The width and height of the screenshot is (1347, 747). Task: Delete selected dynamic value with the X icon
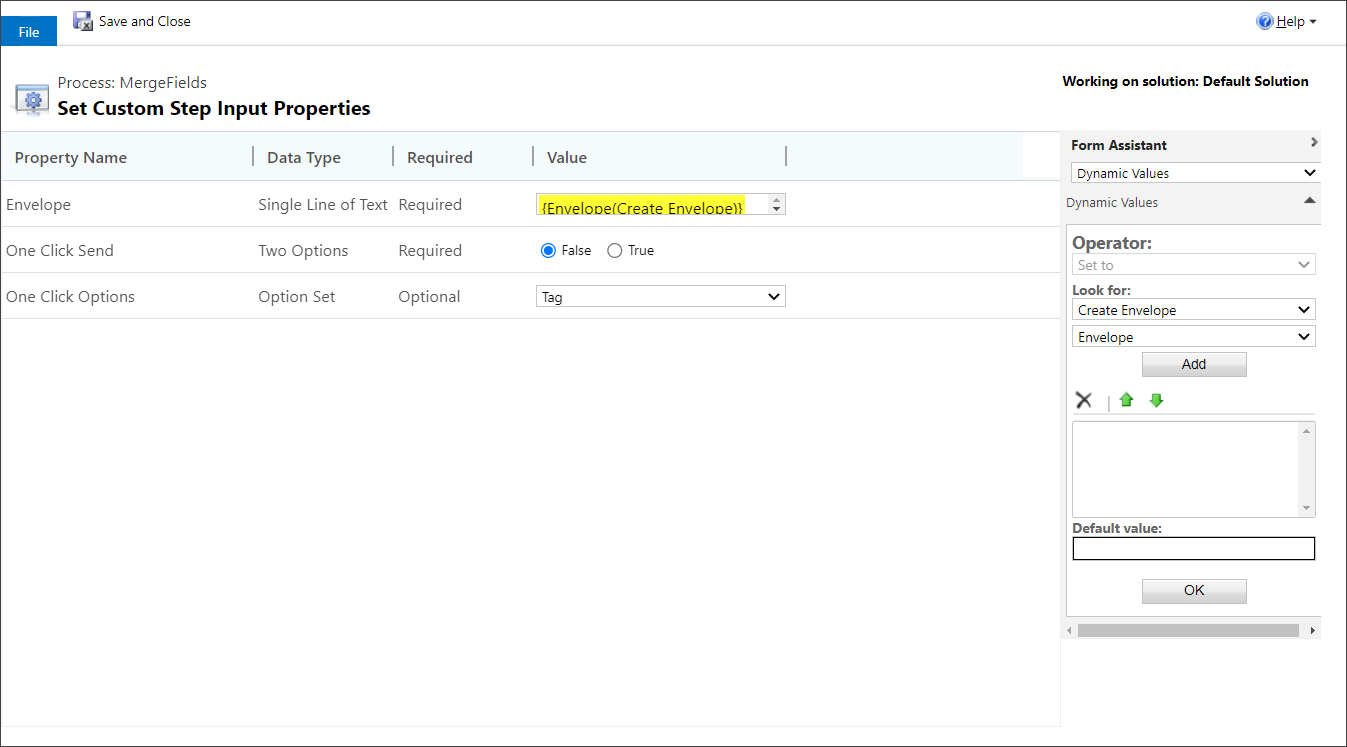pyautogui.click(x=1084, y=399)
